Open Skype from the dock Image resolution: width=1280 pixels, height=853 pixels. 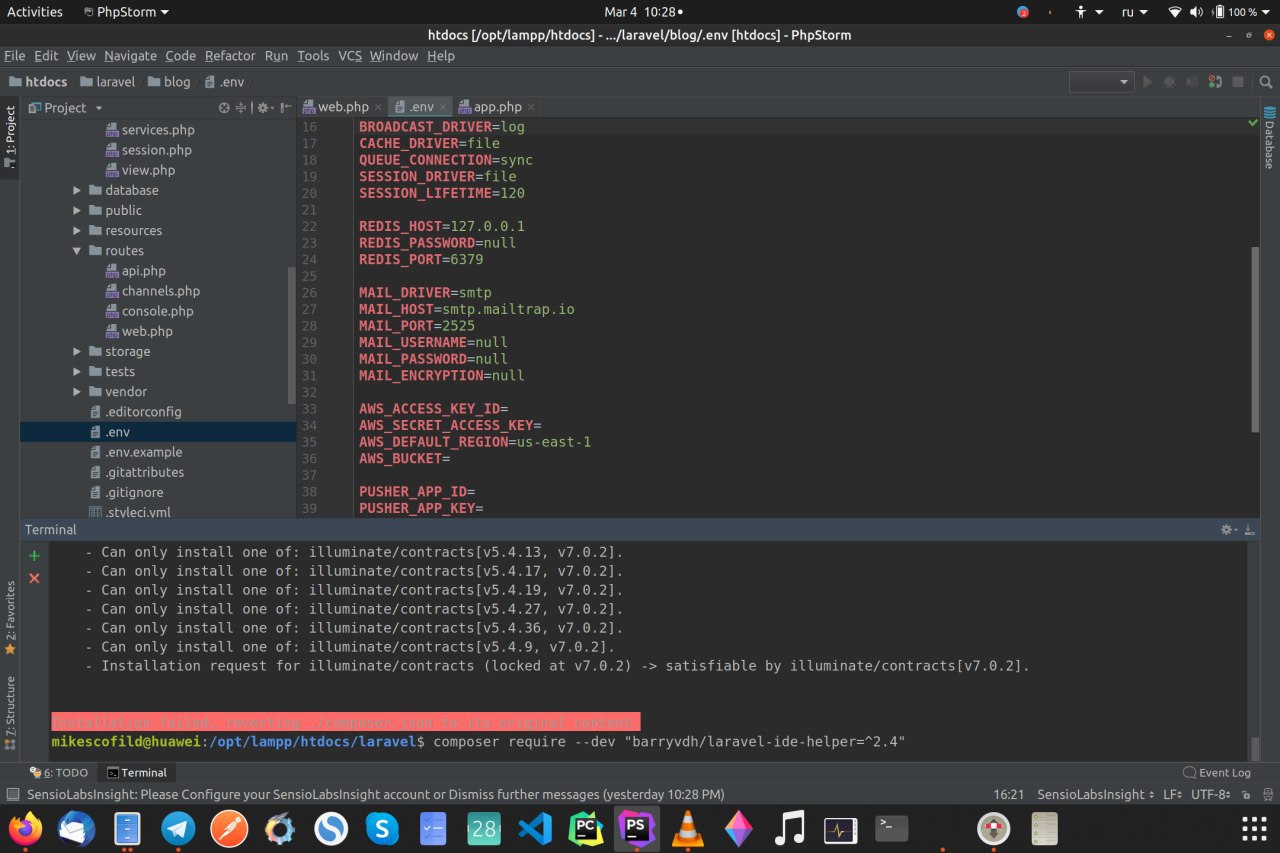(x=382, y=828)
